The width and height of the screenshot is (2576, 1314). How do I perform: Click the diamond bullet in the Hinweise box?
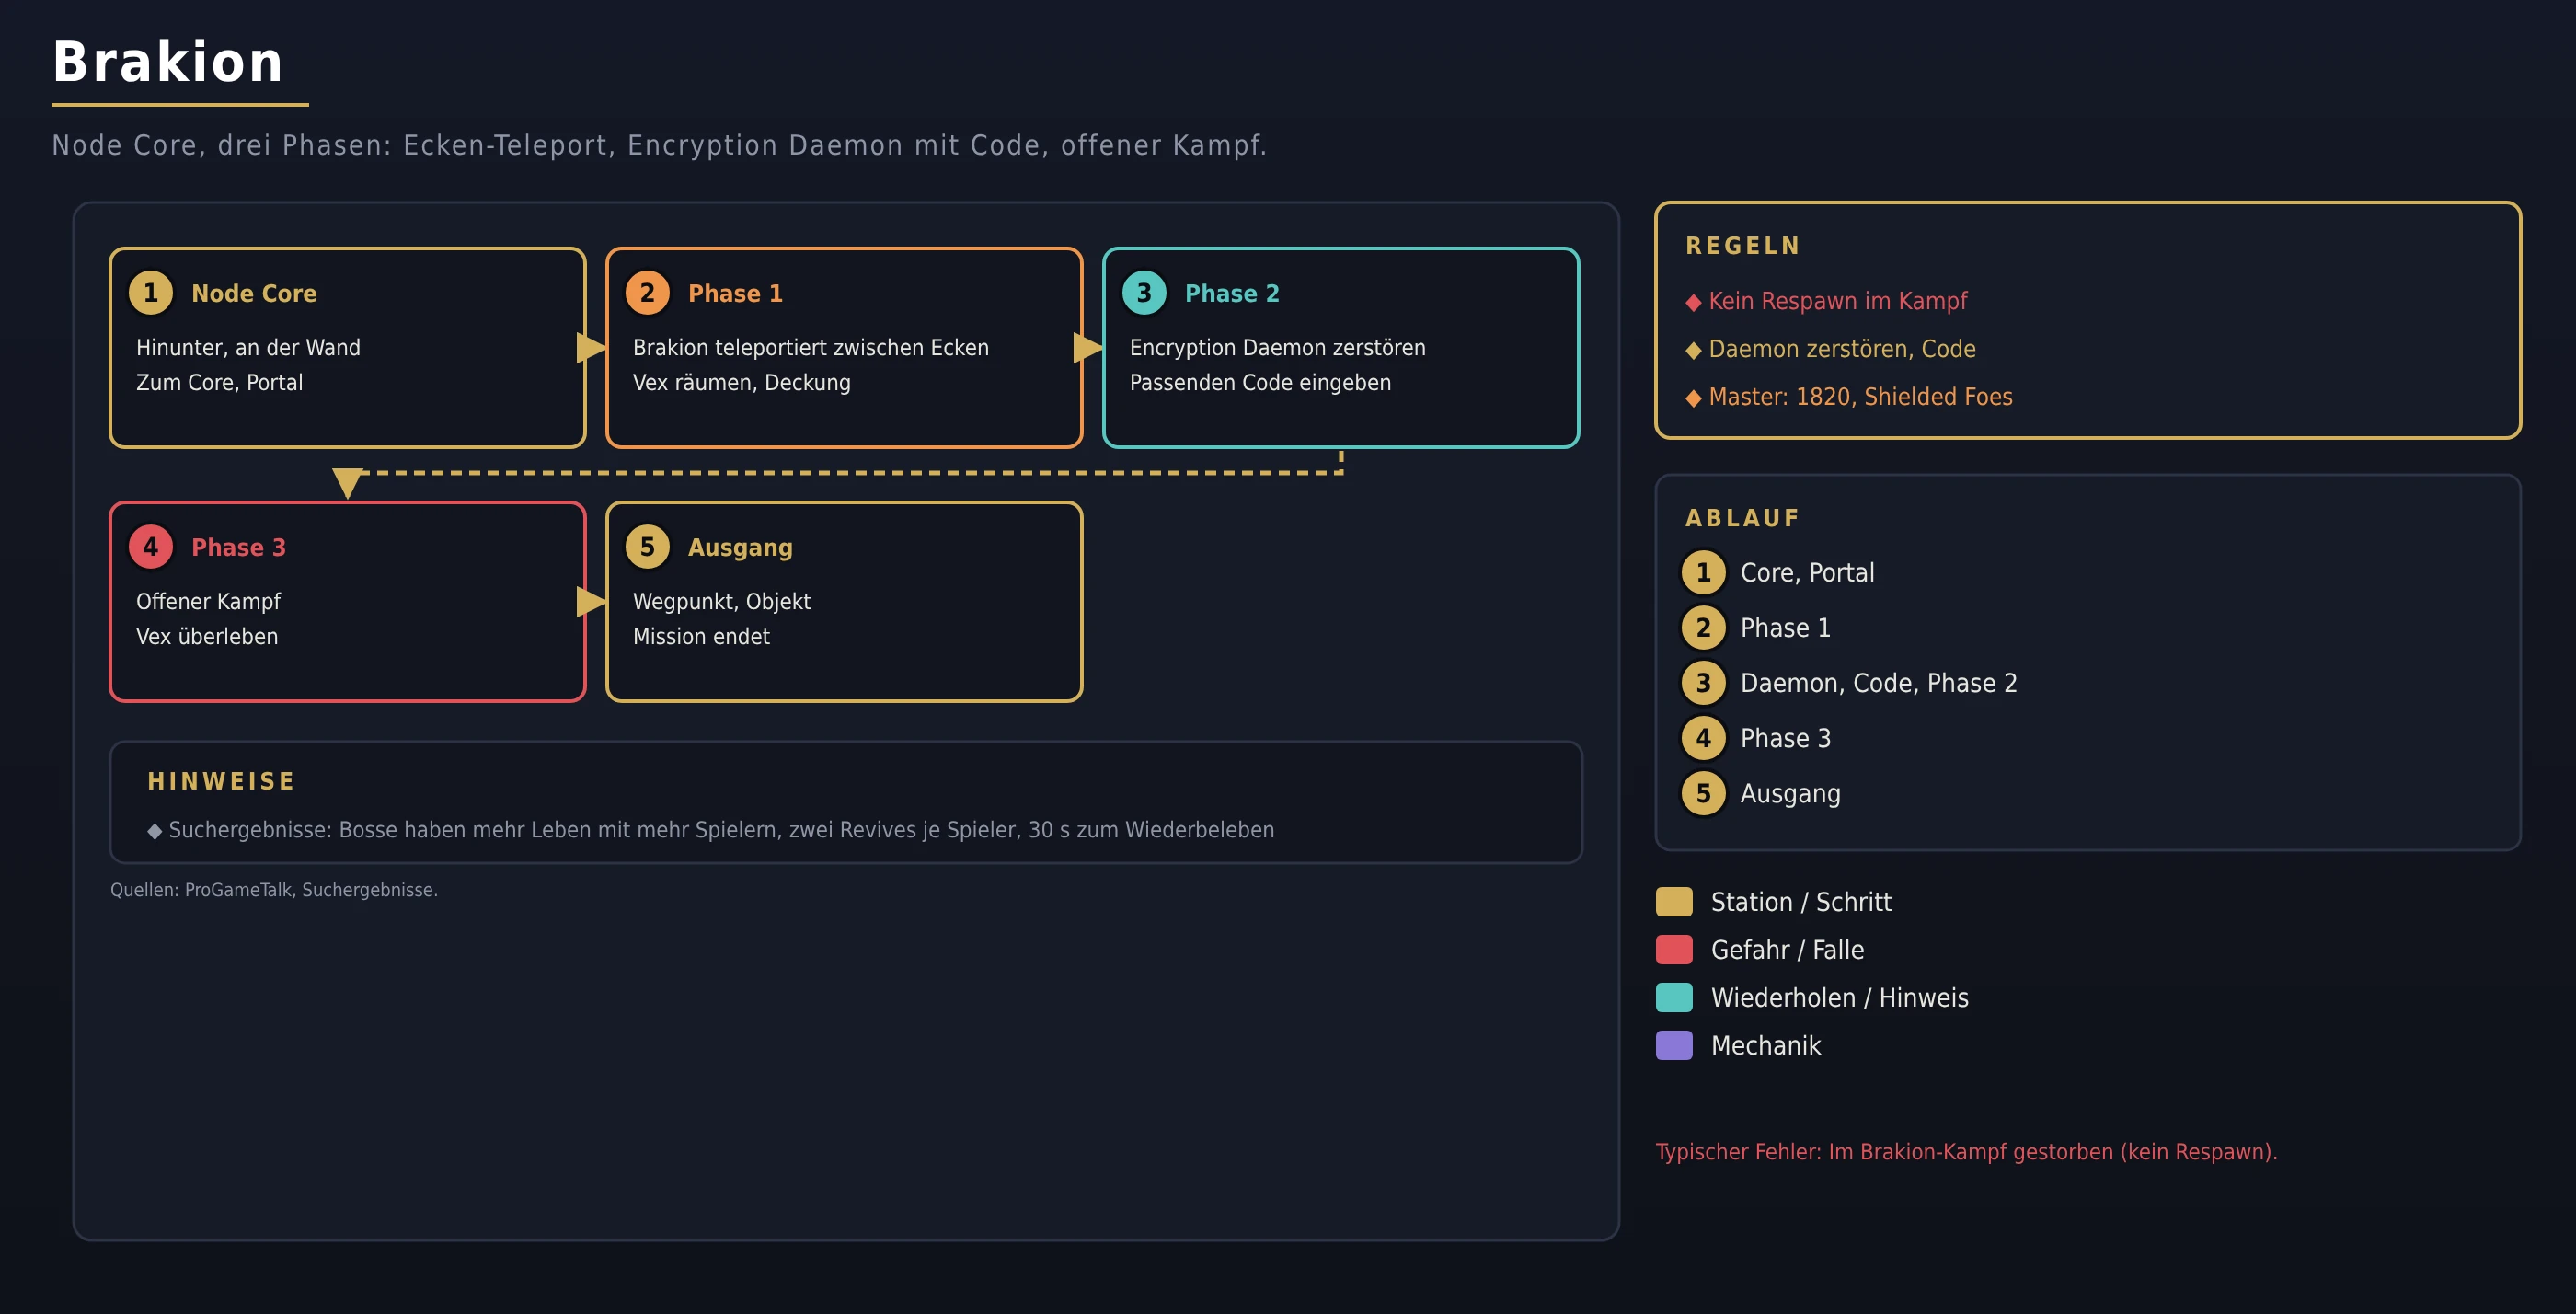click(154, 831)
